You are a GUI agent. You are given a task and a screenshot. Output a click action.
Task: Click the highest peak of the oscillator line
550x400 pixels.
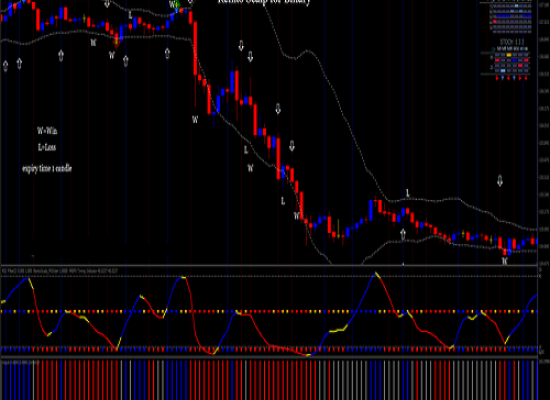coord(376,273)
